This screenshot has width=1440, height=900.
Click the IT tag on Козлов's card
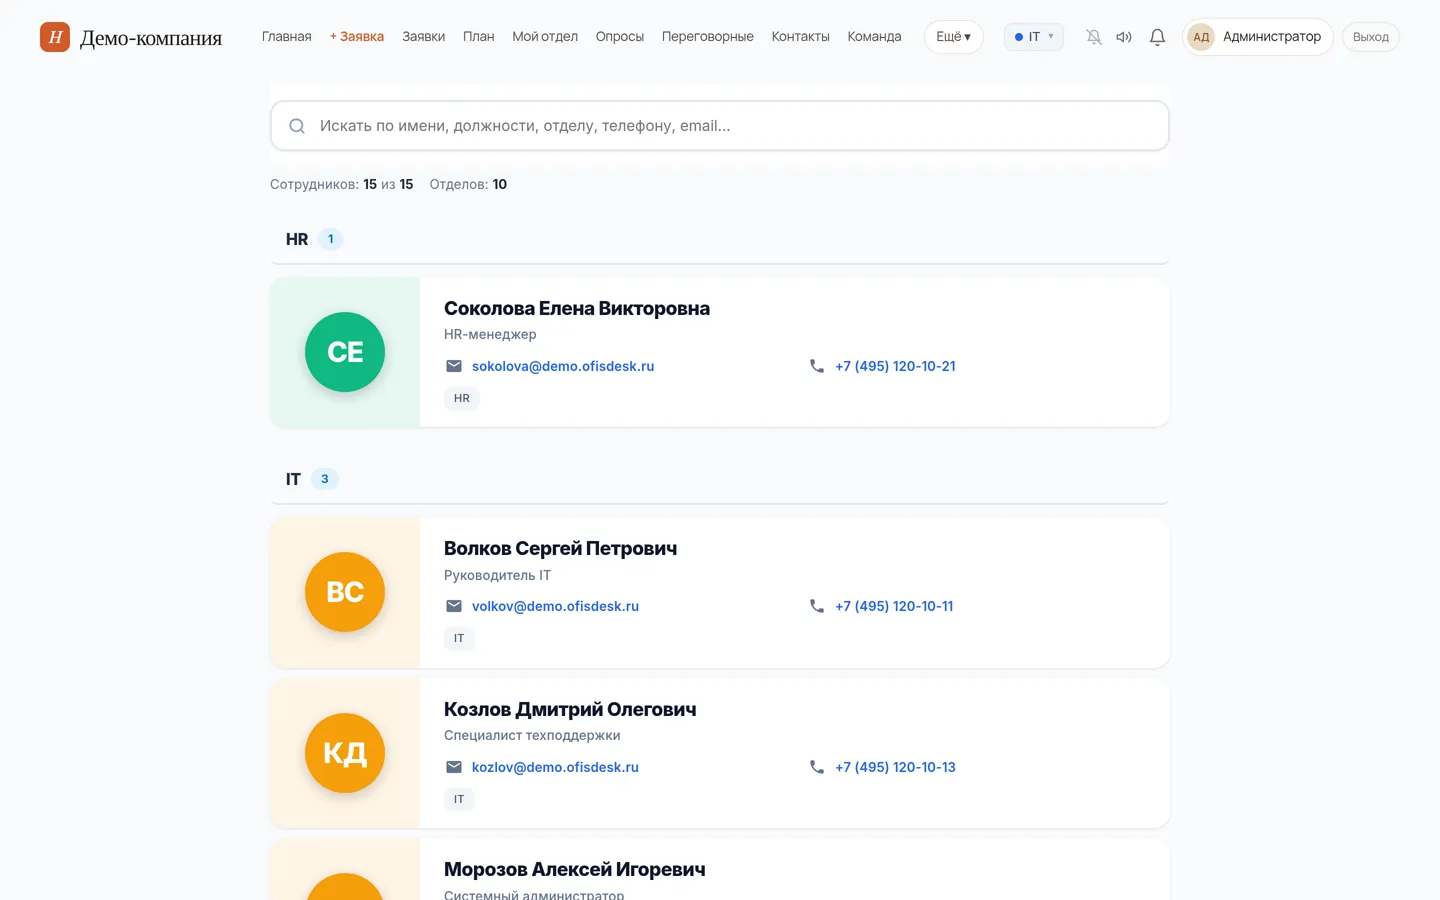tap(459, 799)
